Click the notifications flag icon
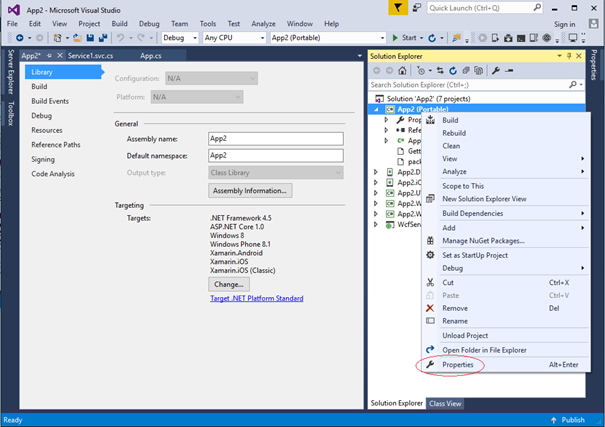The width and height of the screenshot is (605, 427). click(x=398, y=8)
